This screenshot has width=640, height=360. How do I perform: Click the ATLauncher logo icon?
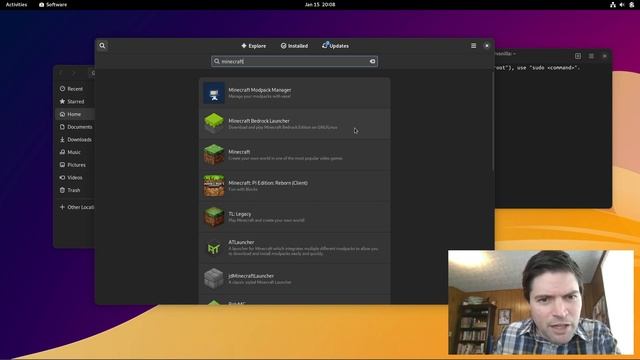[214, 248]
